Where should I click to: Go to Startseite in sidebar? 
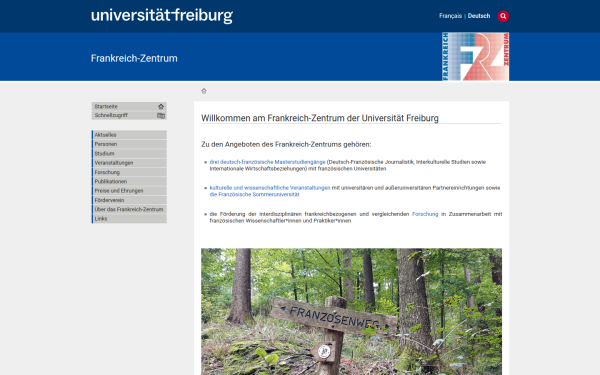tap(129, 106)
